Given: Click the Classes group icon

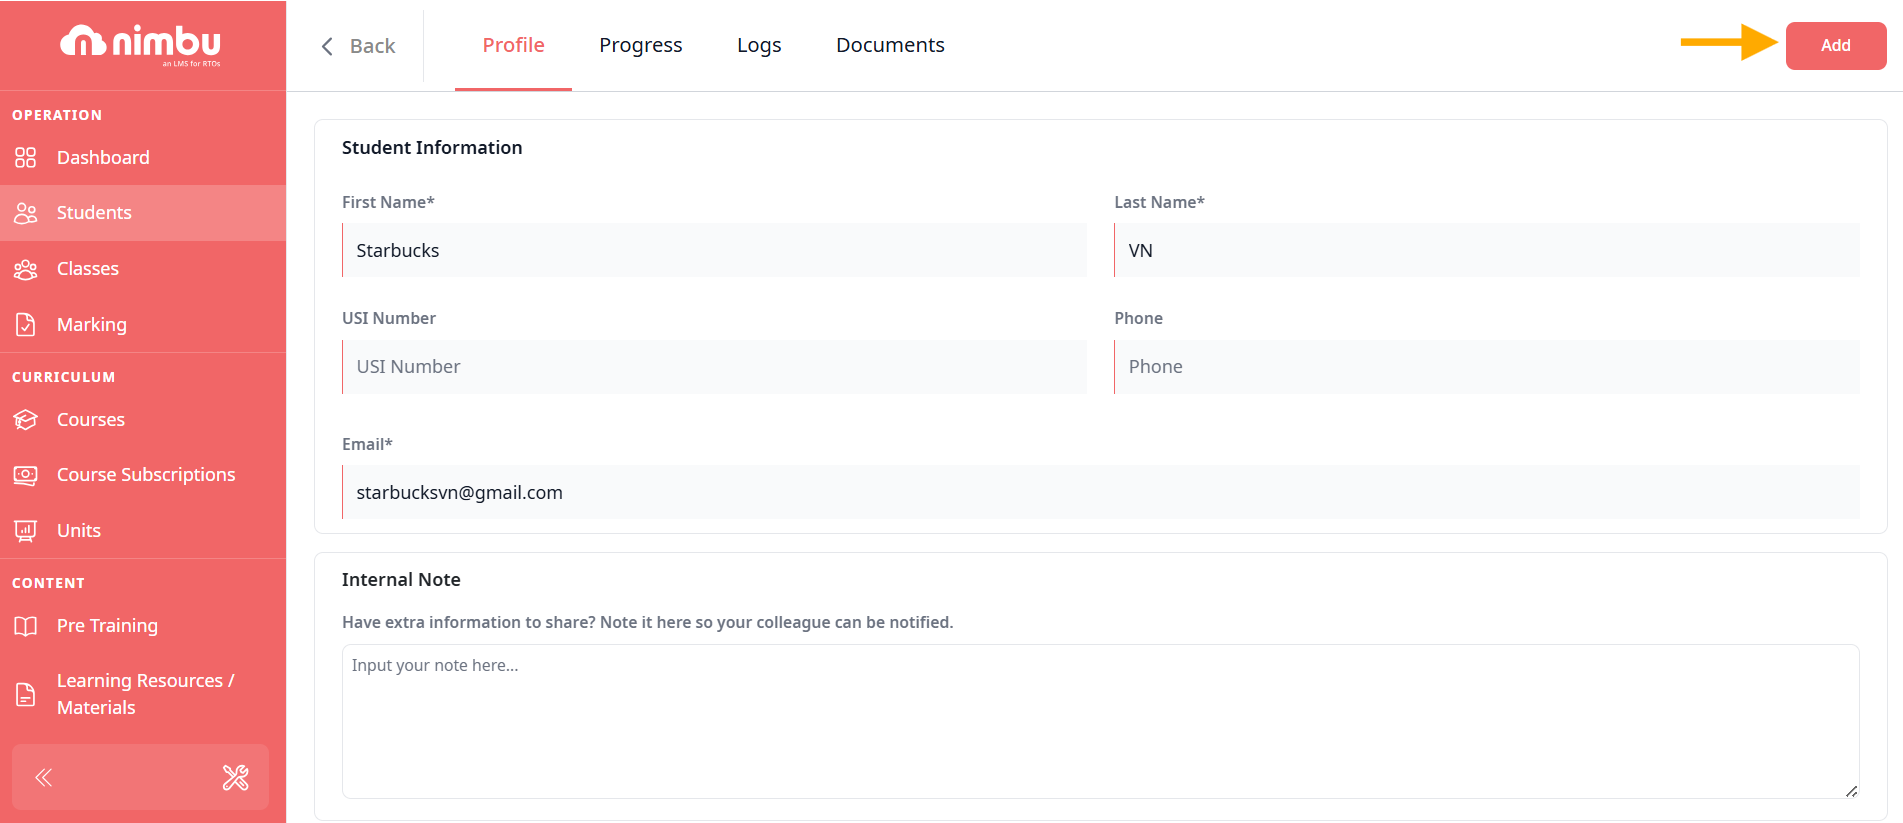Looking at the screenshot, I should pos(26,269).
